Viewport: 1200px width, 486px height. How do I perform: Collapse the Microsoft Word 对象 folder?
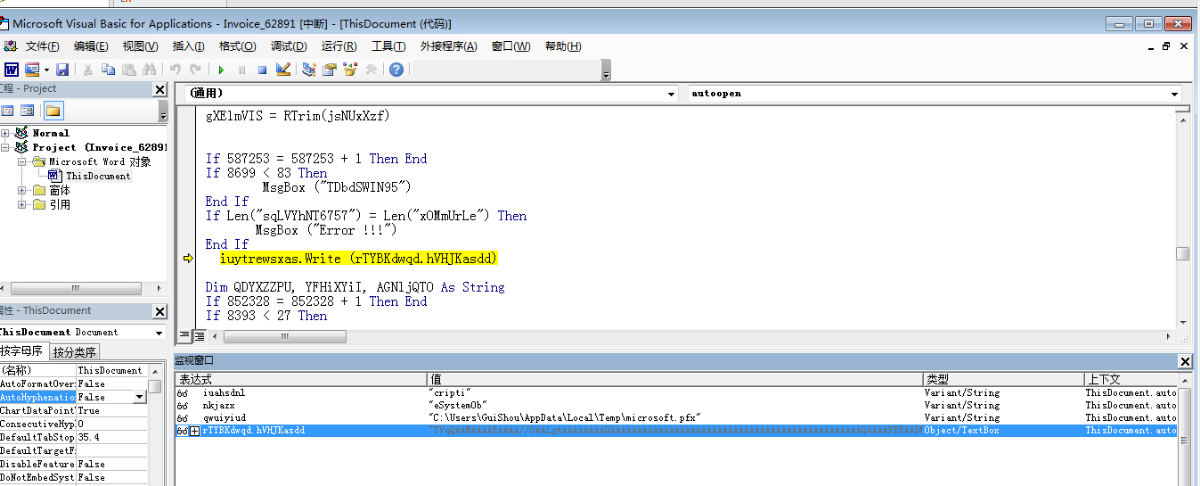[23, 161]
